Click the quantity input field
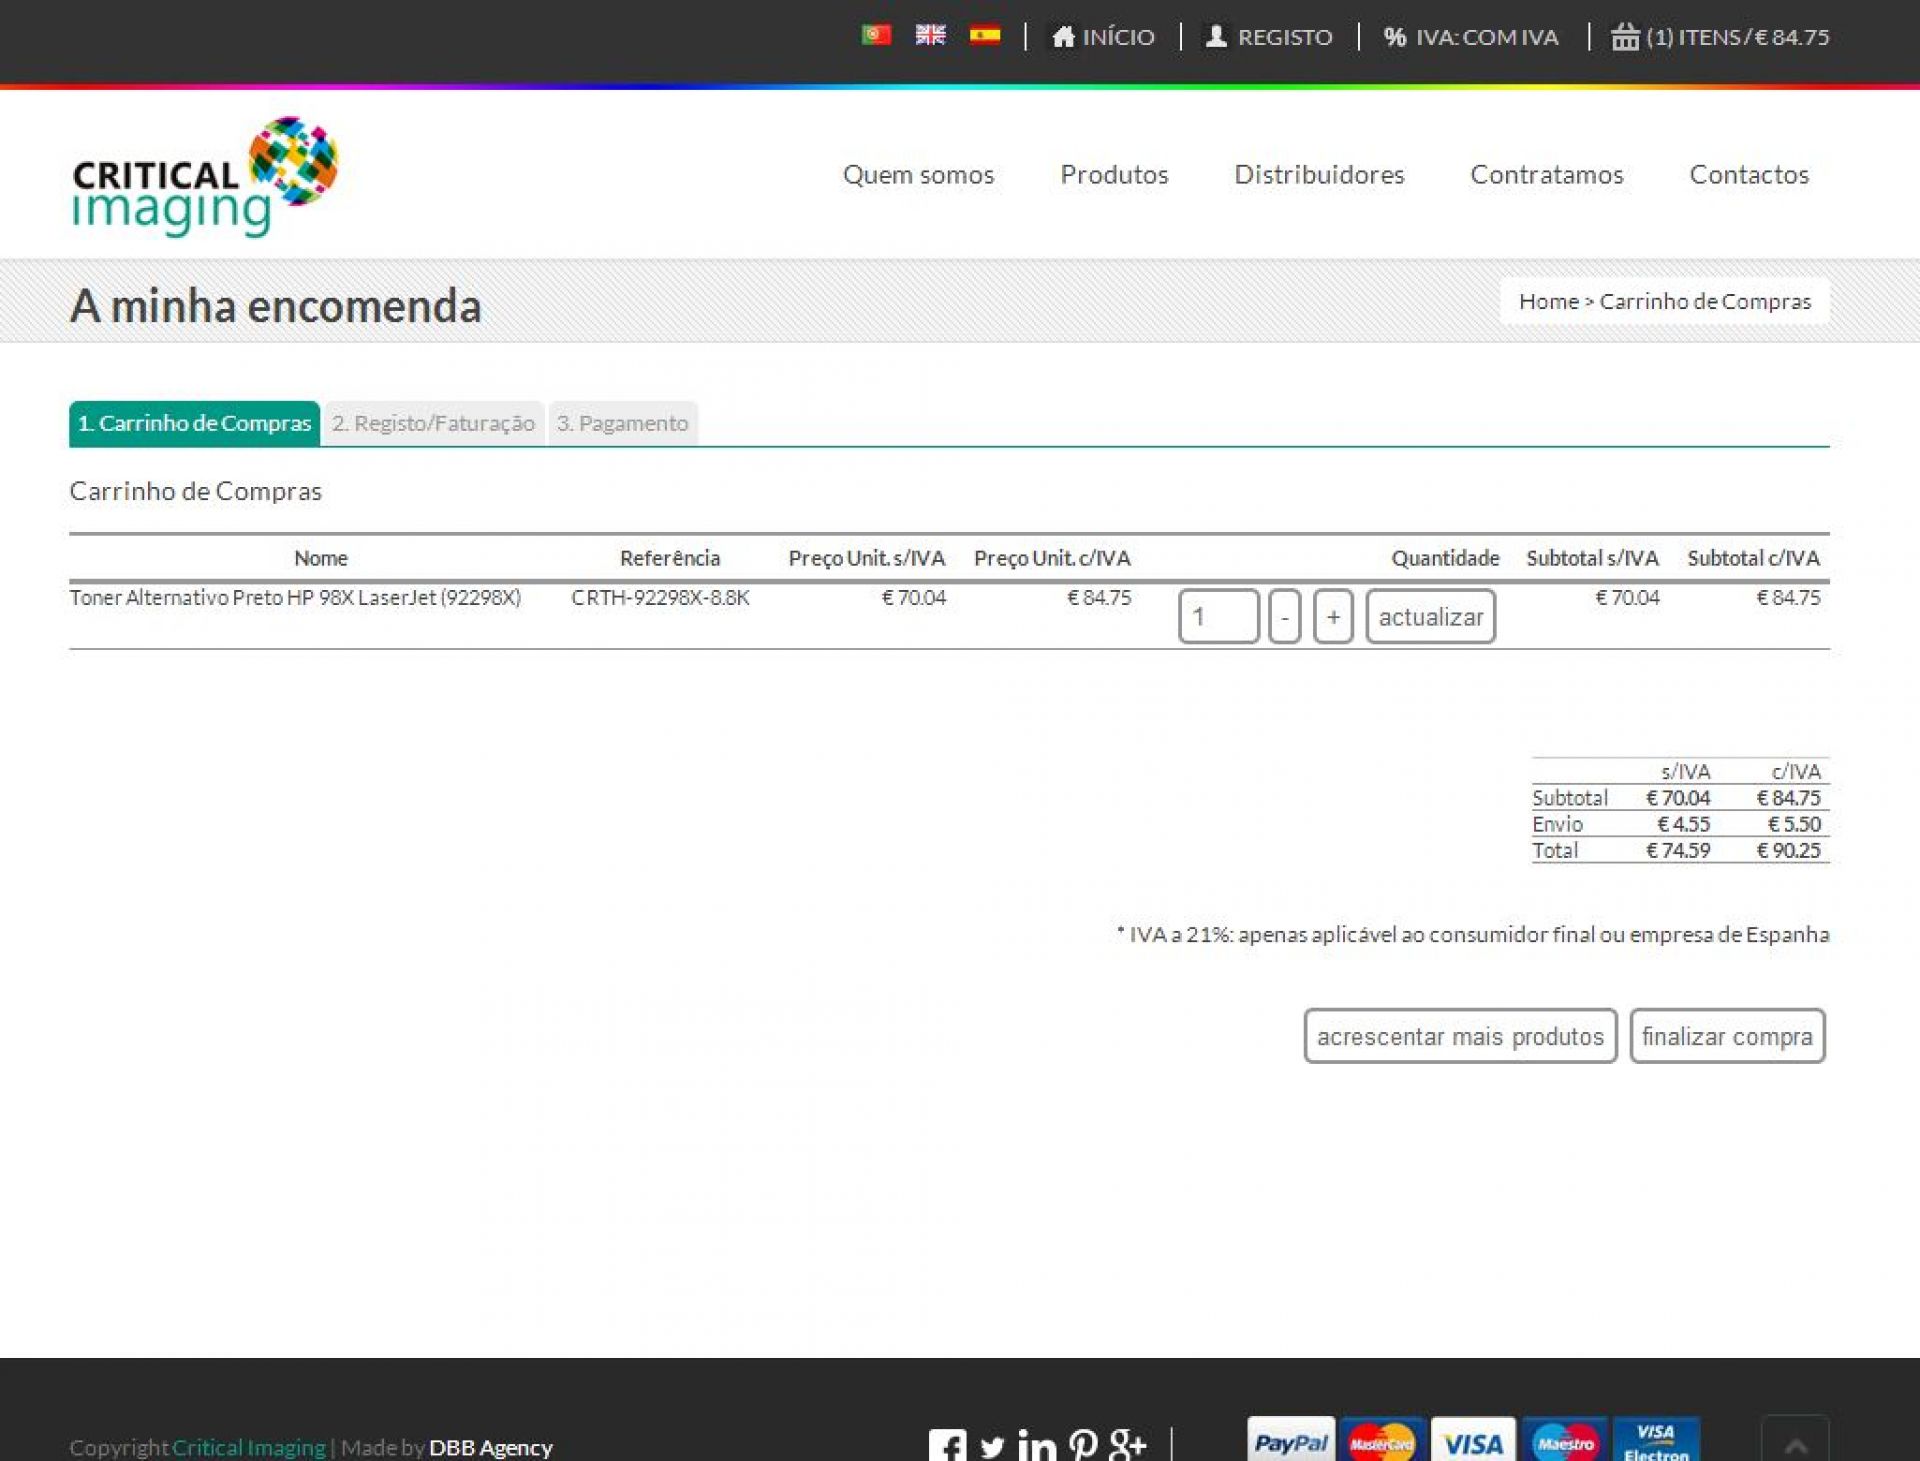The image size is (1920, 1461). pyautogui.click(x=1218, y=616)
